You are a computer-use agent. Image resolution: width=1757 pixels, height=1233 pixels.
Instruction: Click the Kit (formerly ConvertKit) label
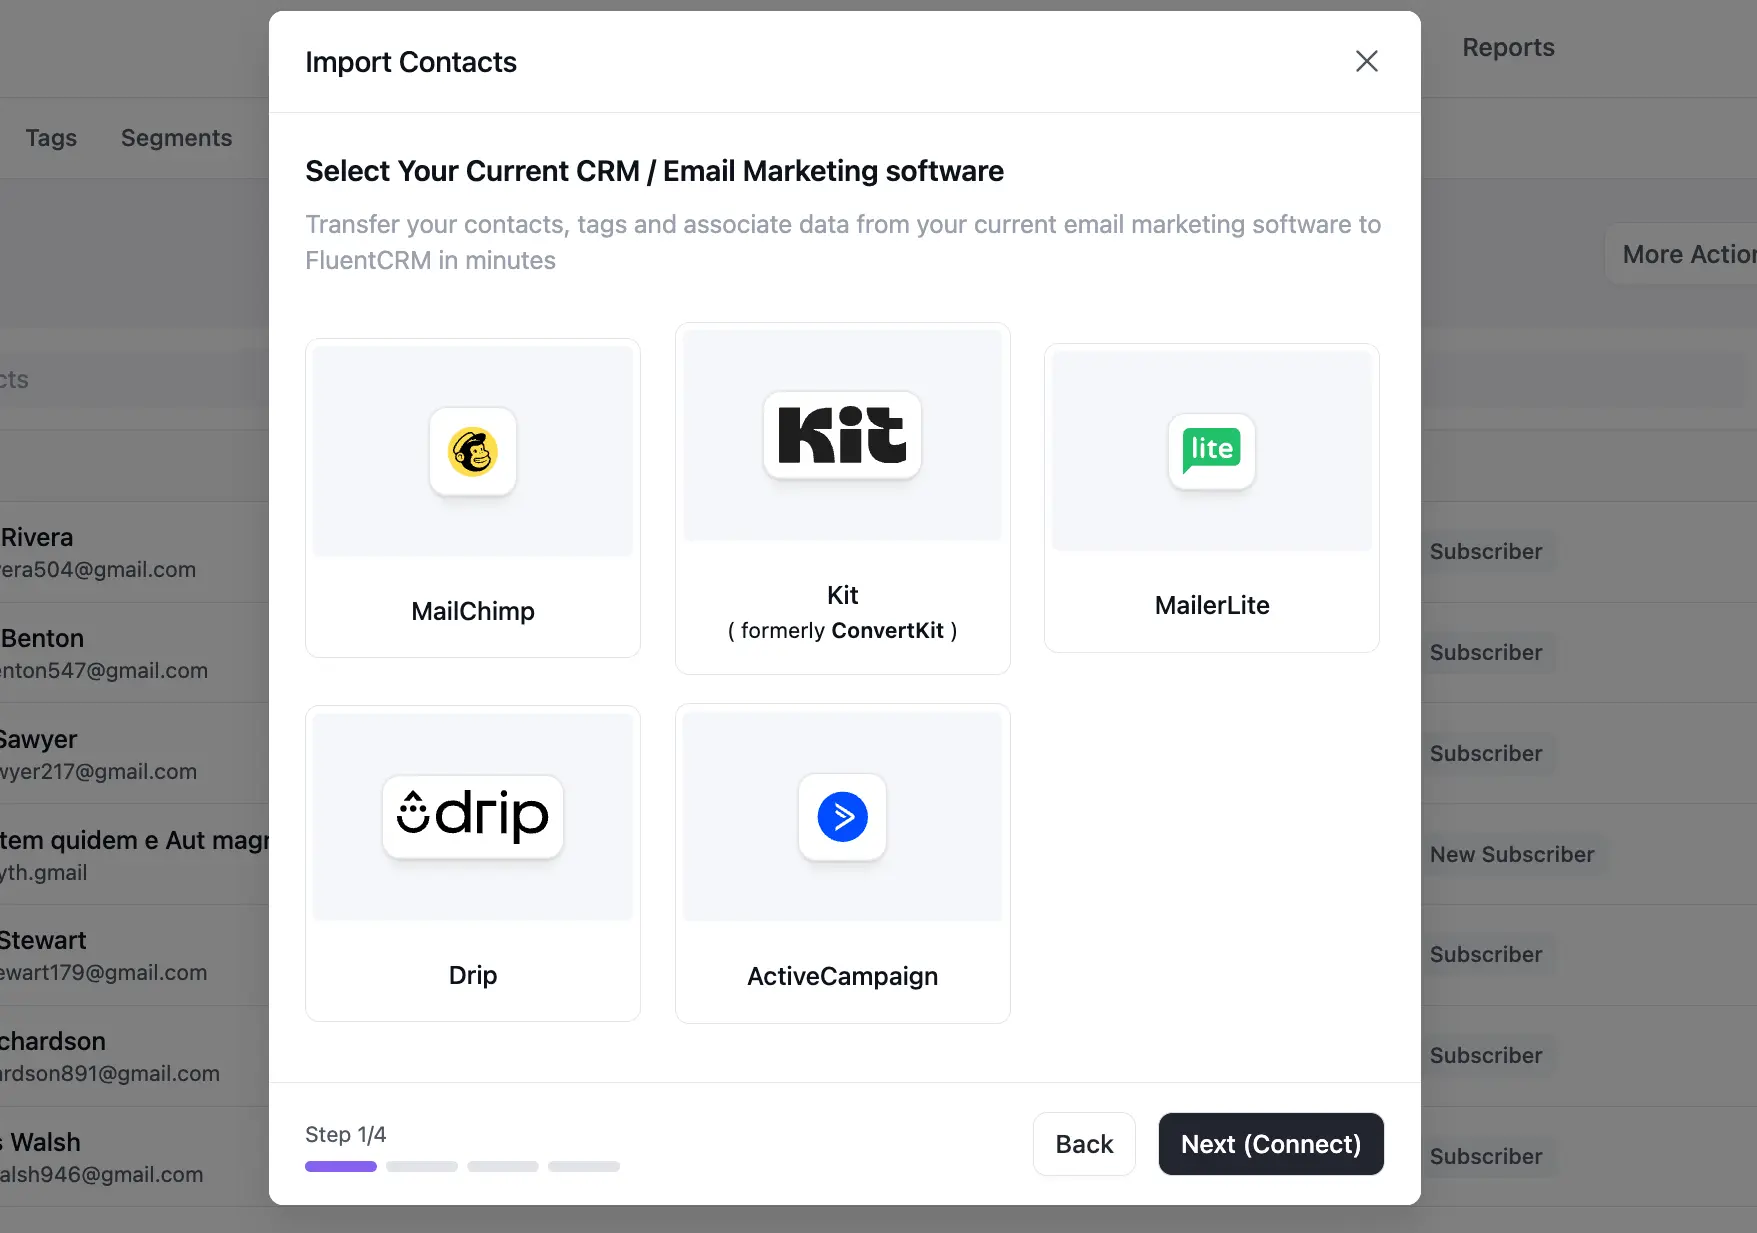[843, 612]
